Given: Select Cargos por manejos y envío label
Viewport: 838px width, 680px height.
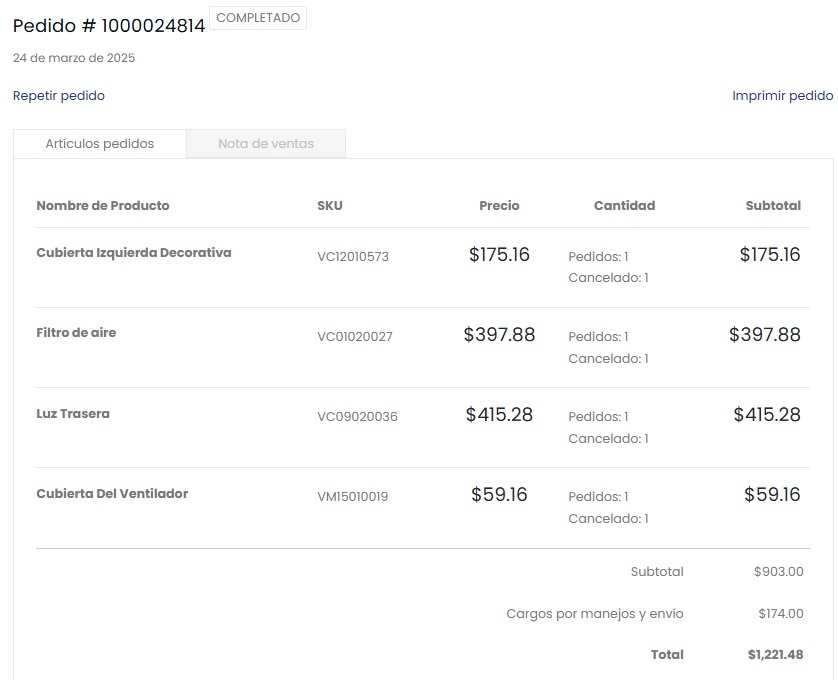Looking at the screenshot, I should tap(595, 614).
